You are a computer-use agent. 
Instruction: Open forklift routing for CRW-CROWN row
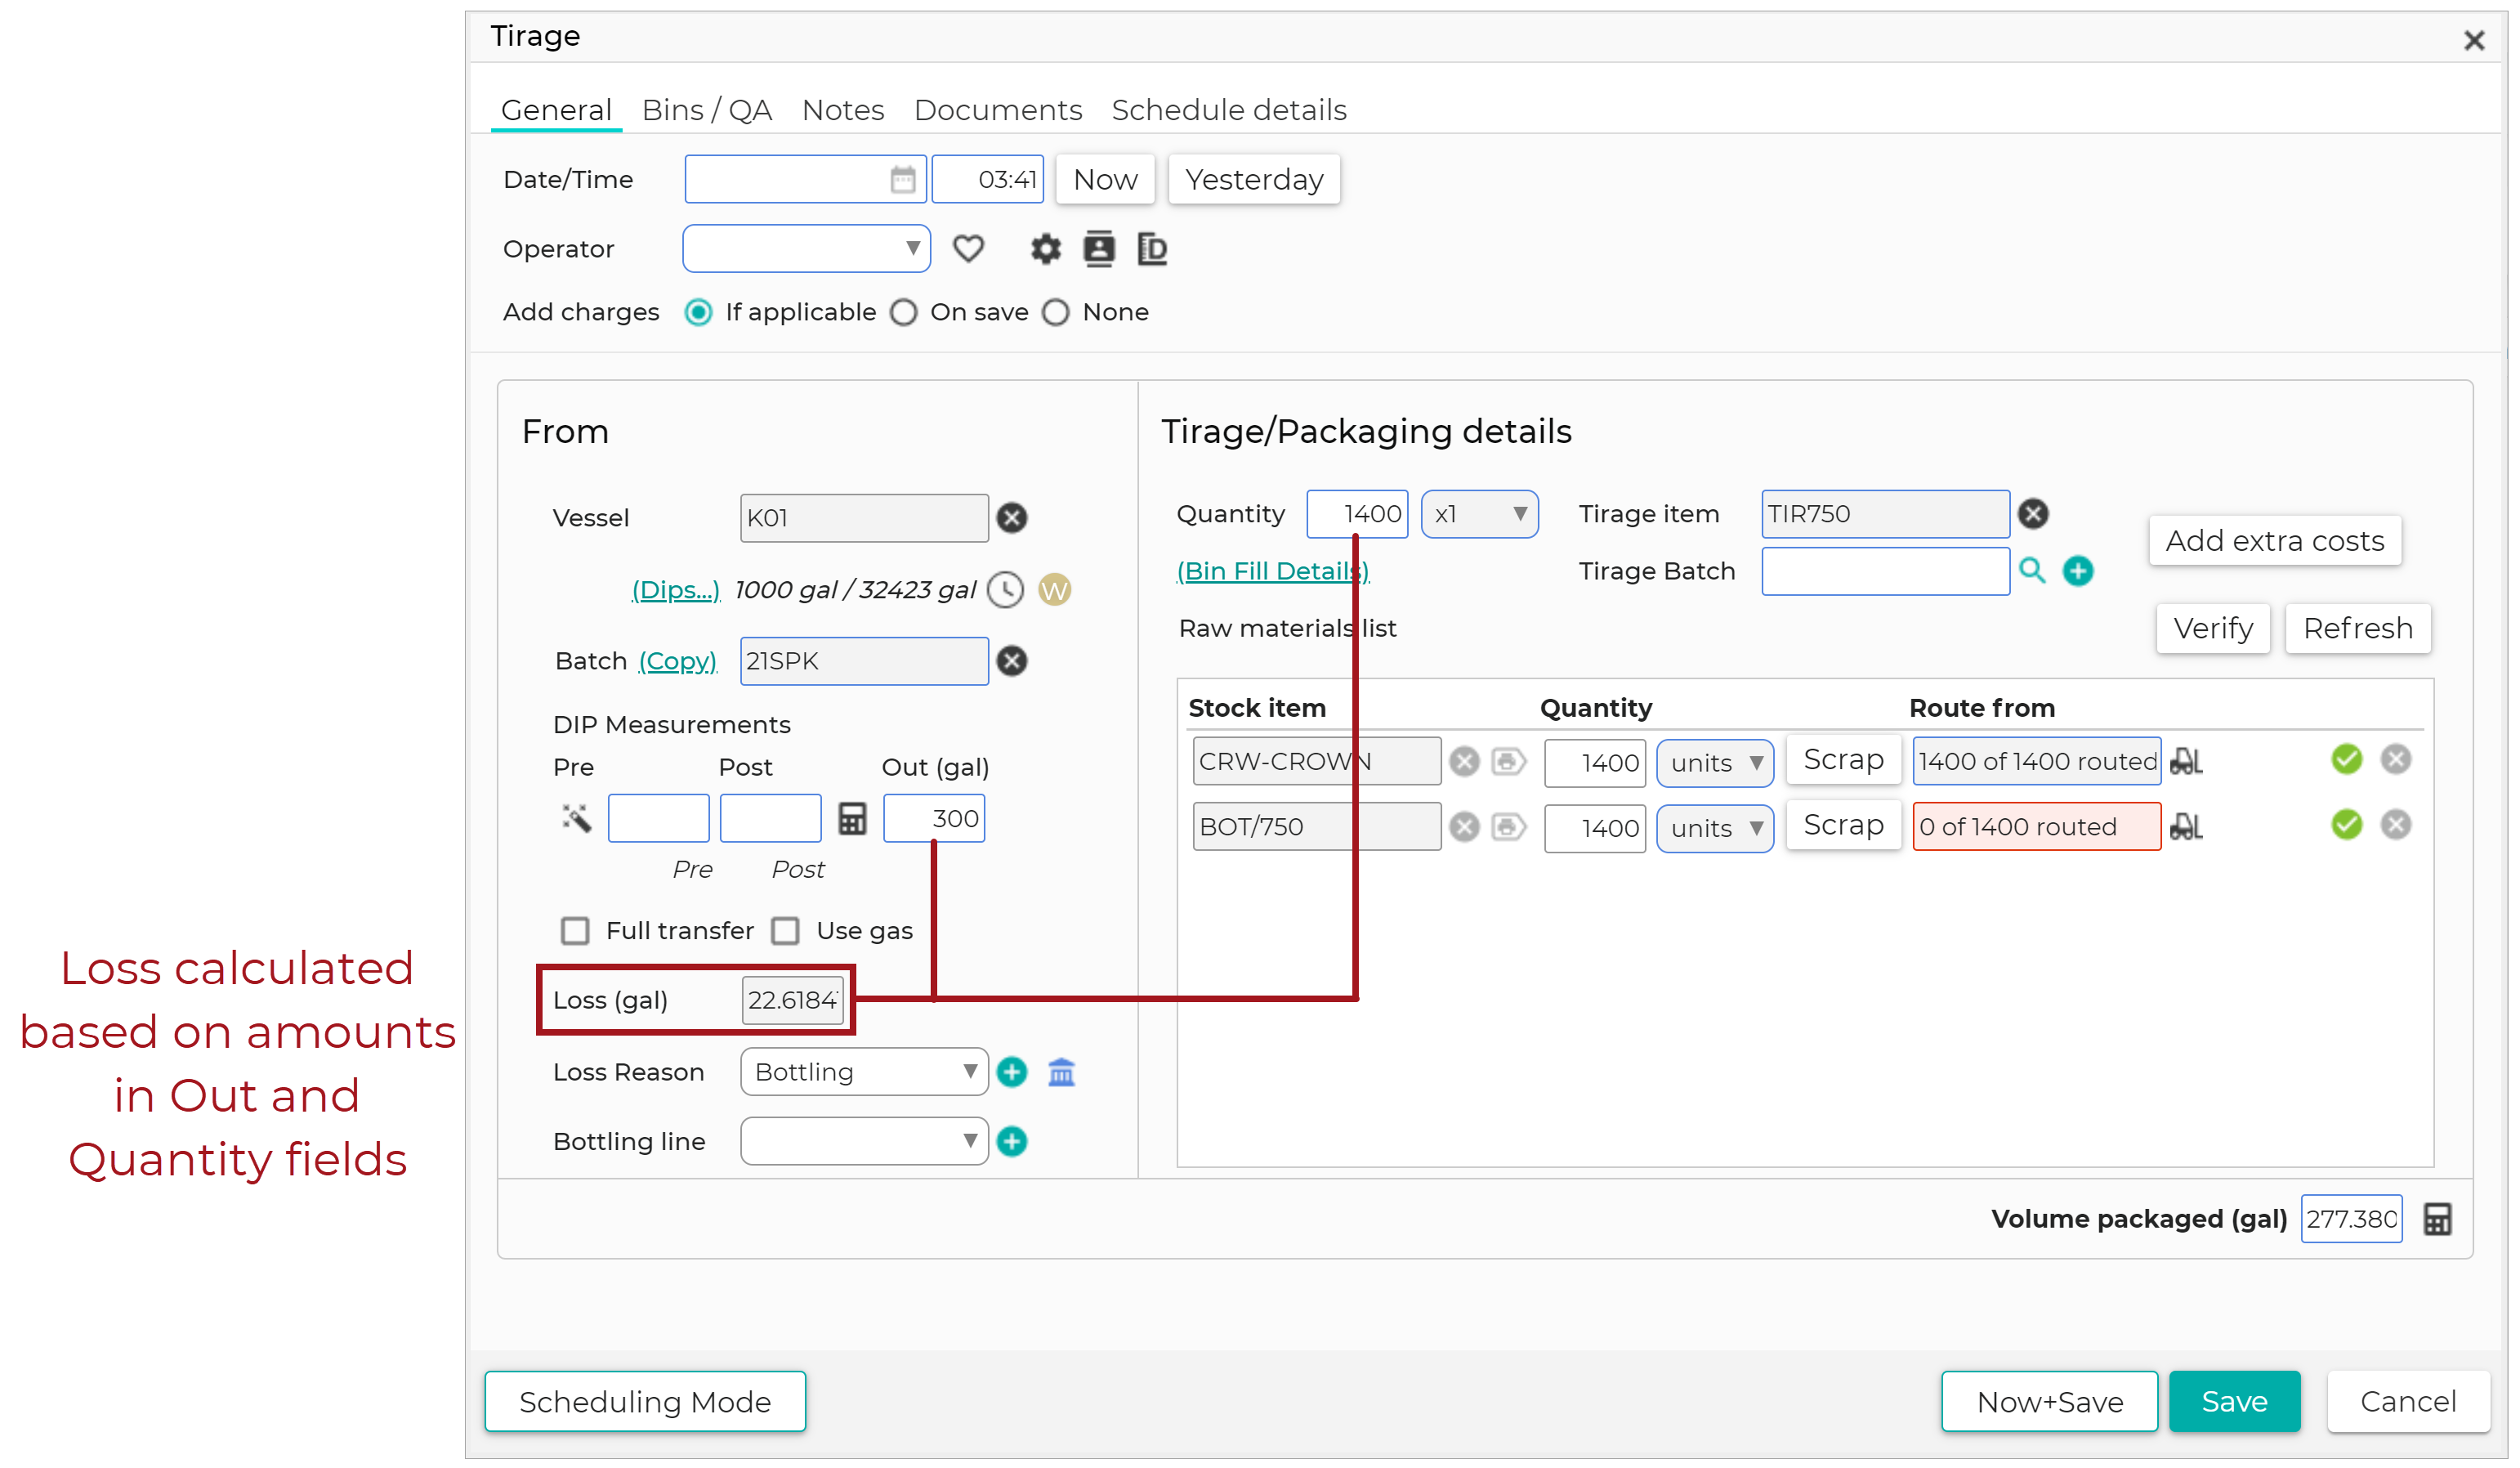[x=2186, y=762]
